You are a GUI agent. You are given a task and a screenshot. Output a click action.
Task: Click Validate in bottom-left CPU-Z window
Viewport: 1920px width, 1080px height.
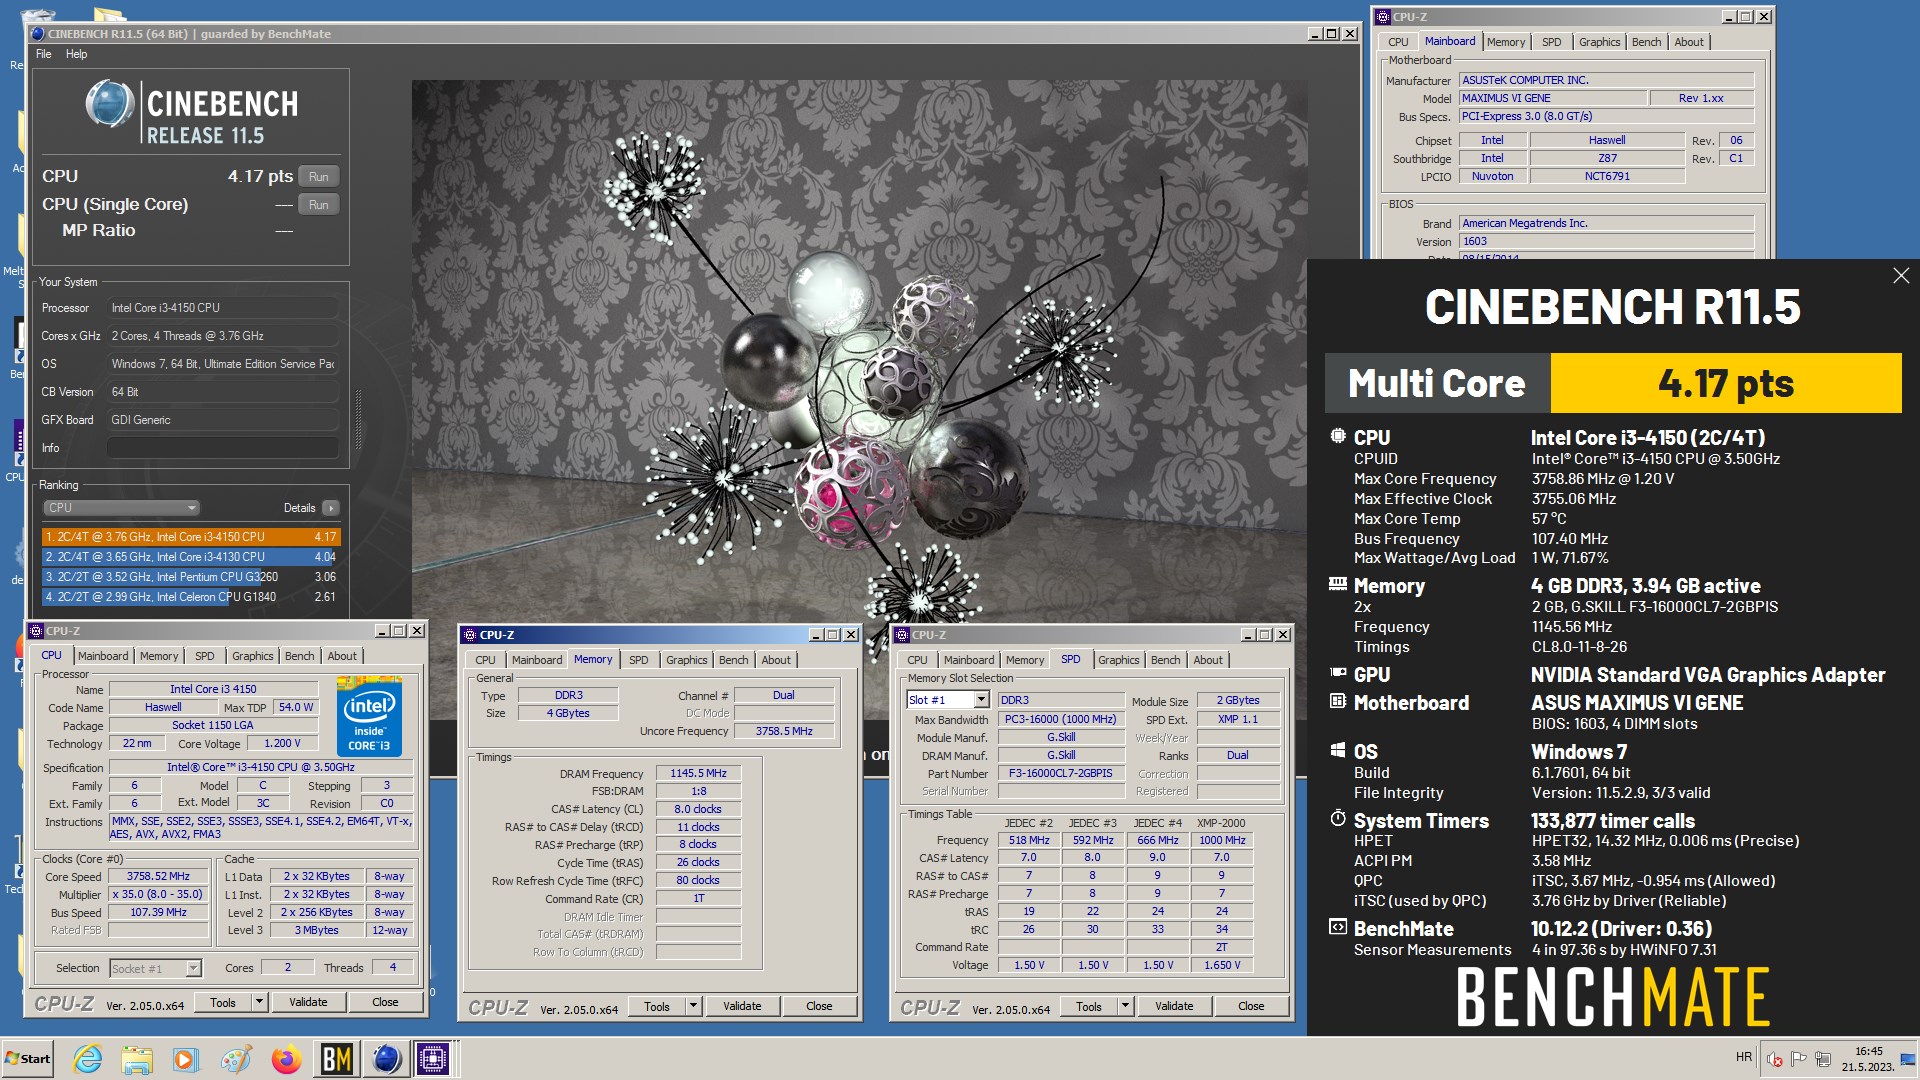tap(308, 1002)
